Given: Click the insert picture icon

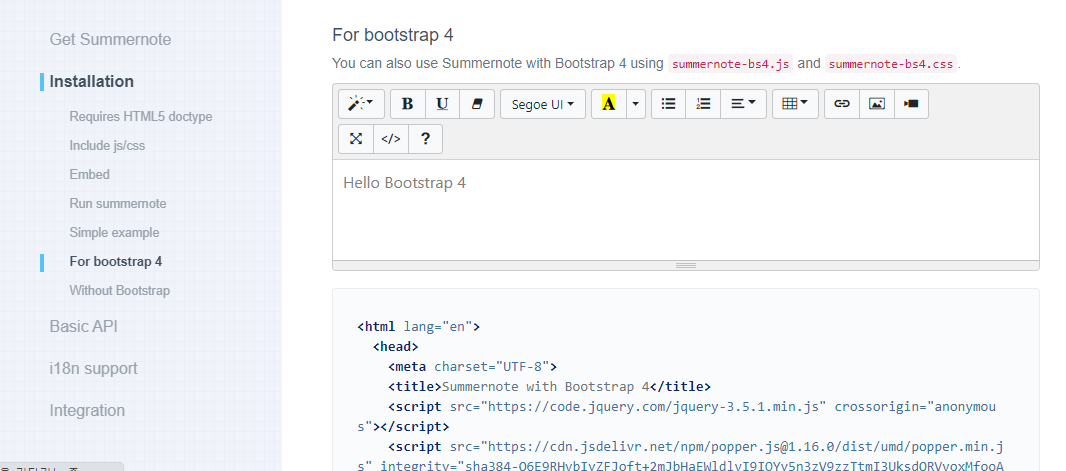Looking at the screenshot, I should click(877, 104).
